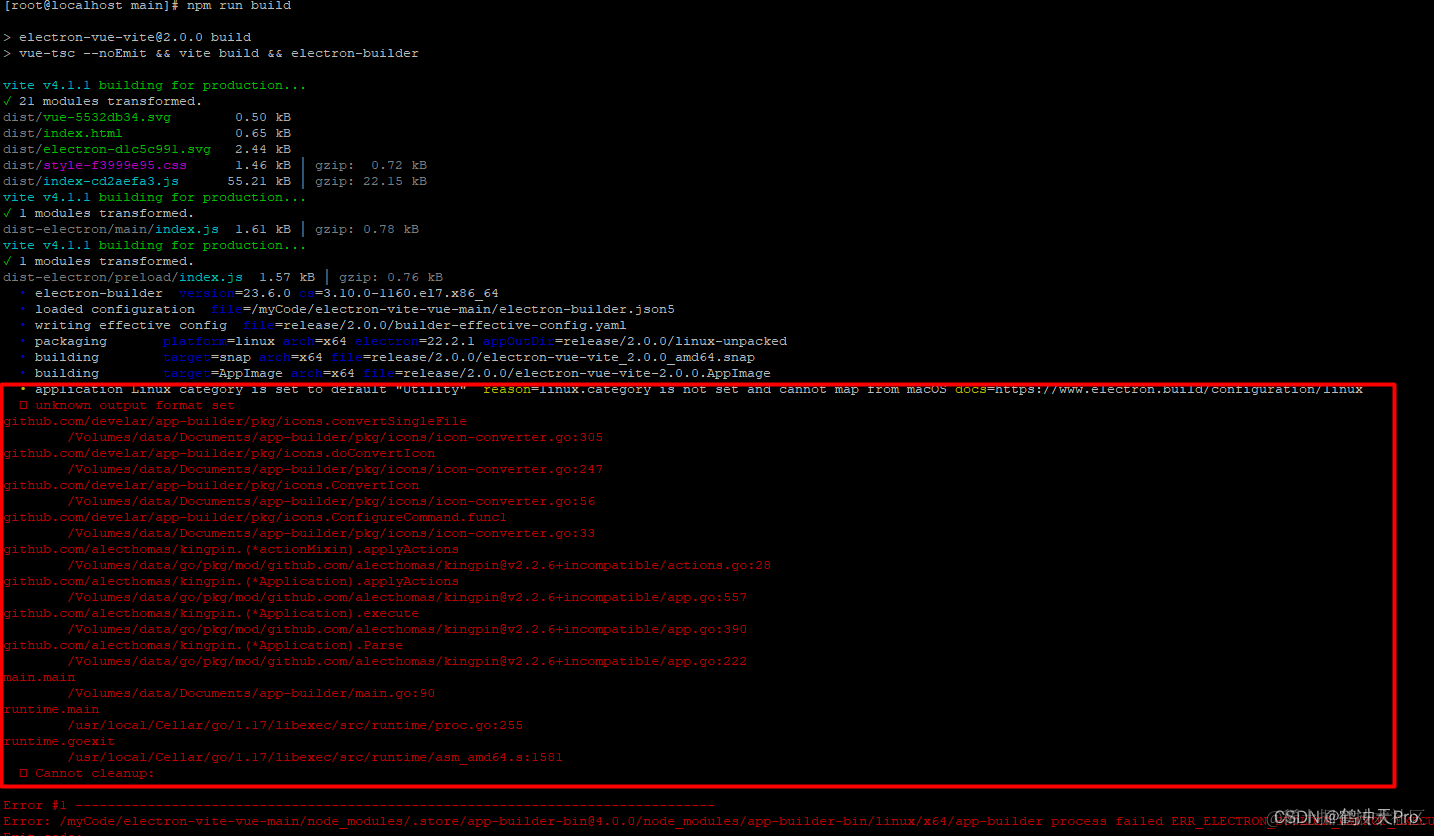Click the kingpin app.go:557 path line
Image resolution: width=1434 pixels, height=836 pixels.
click(407, 597)
